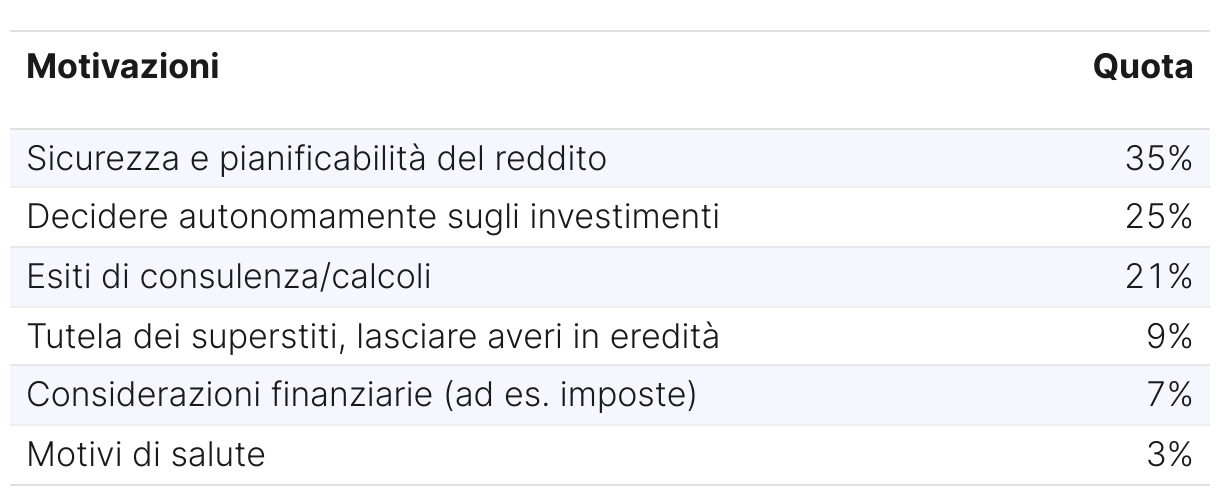The height and width of the screenshot is (496, 1220).
Task: Click the Quota column header
Action: 1143,67
